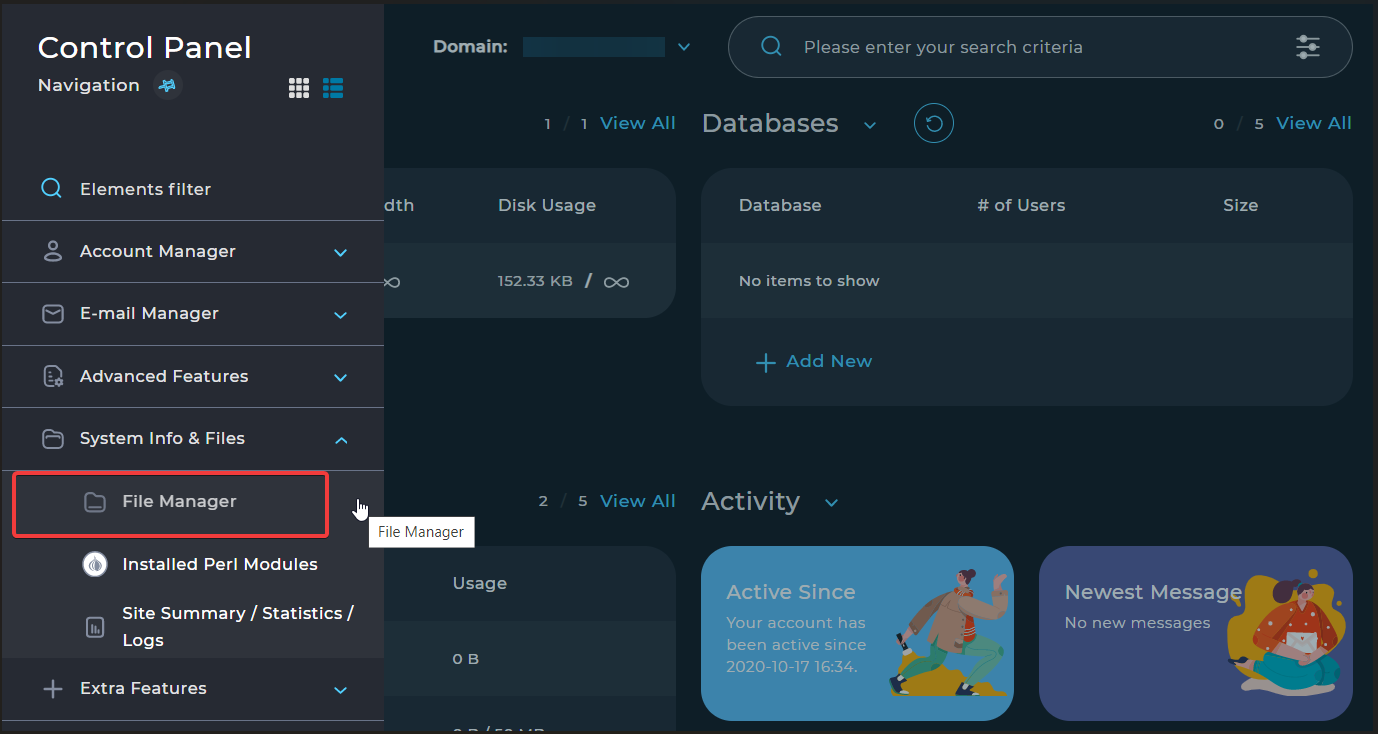The width and height of the screenshot is (1378, 734).
Task: Click the Elements filter magnifier icon
Action: [x=51, y=189]
